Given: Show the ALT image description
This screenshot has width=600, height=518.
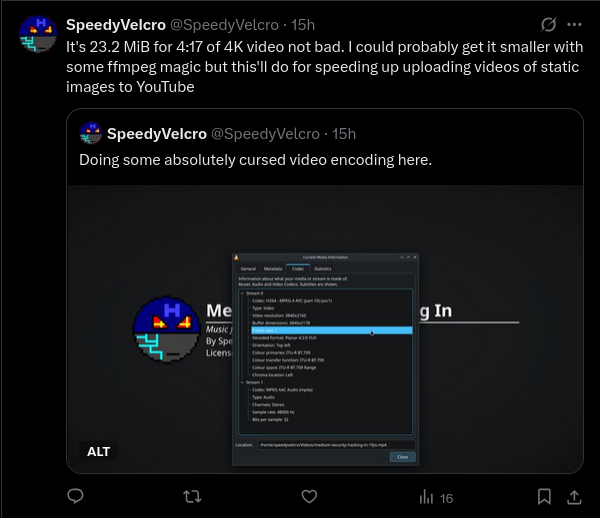Looking at the screenshot, I should pyautogui.click(x=99, y=451).
